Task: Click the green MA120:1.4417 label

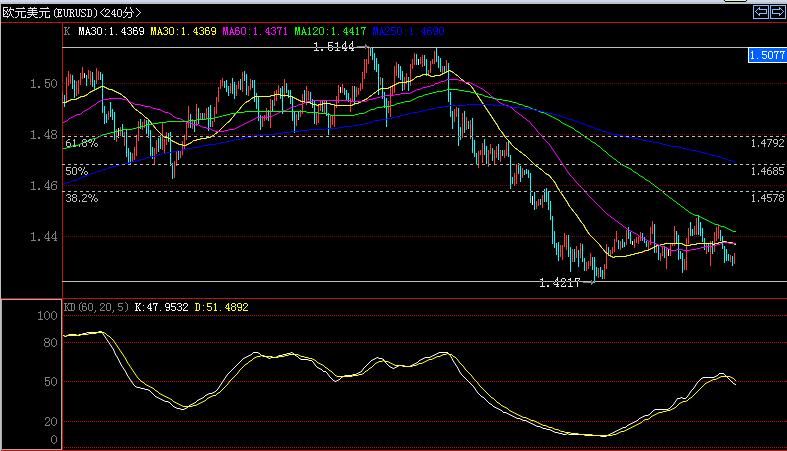Action: tap(330, 31)
